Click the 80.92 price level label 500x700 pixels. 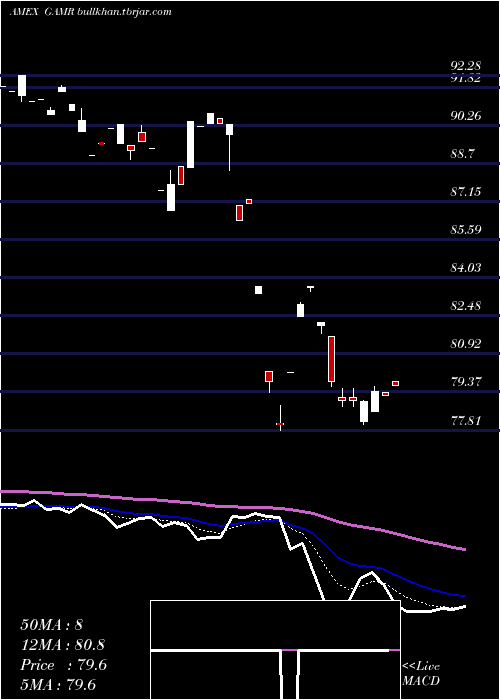tap(466, 344)
